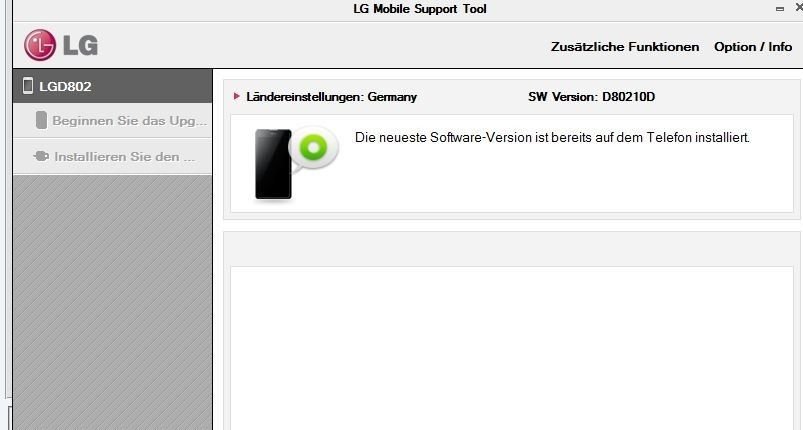Click the hatched gray sidebar area

click(x=113, y=302)
